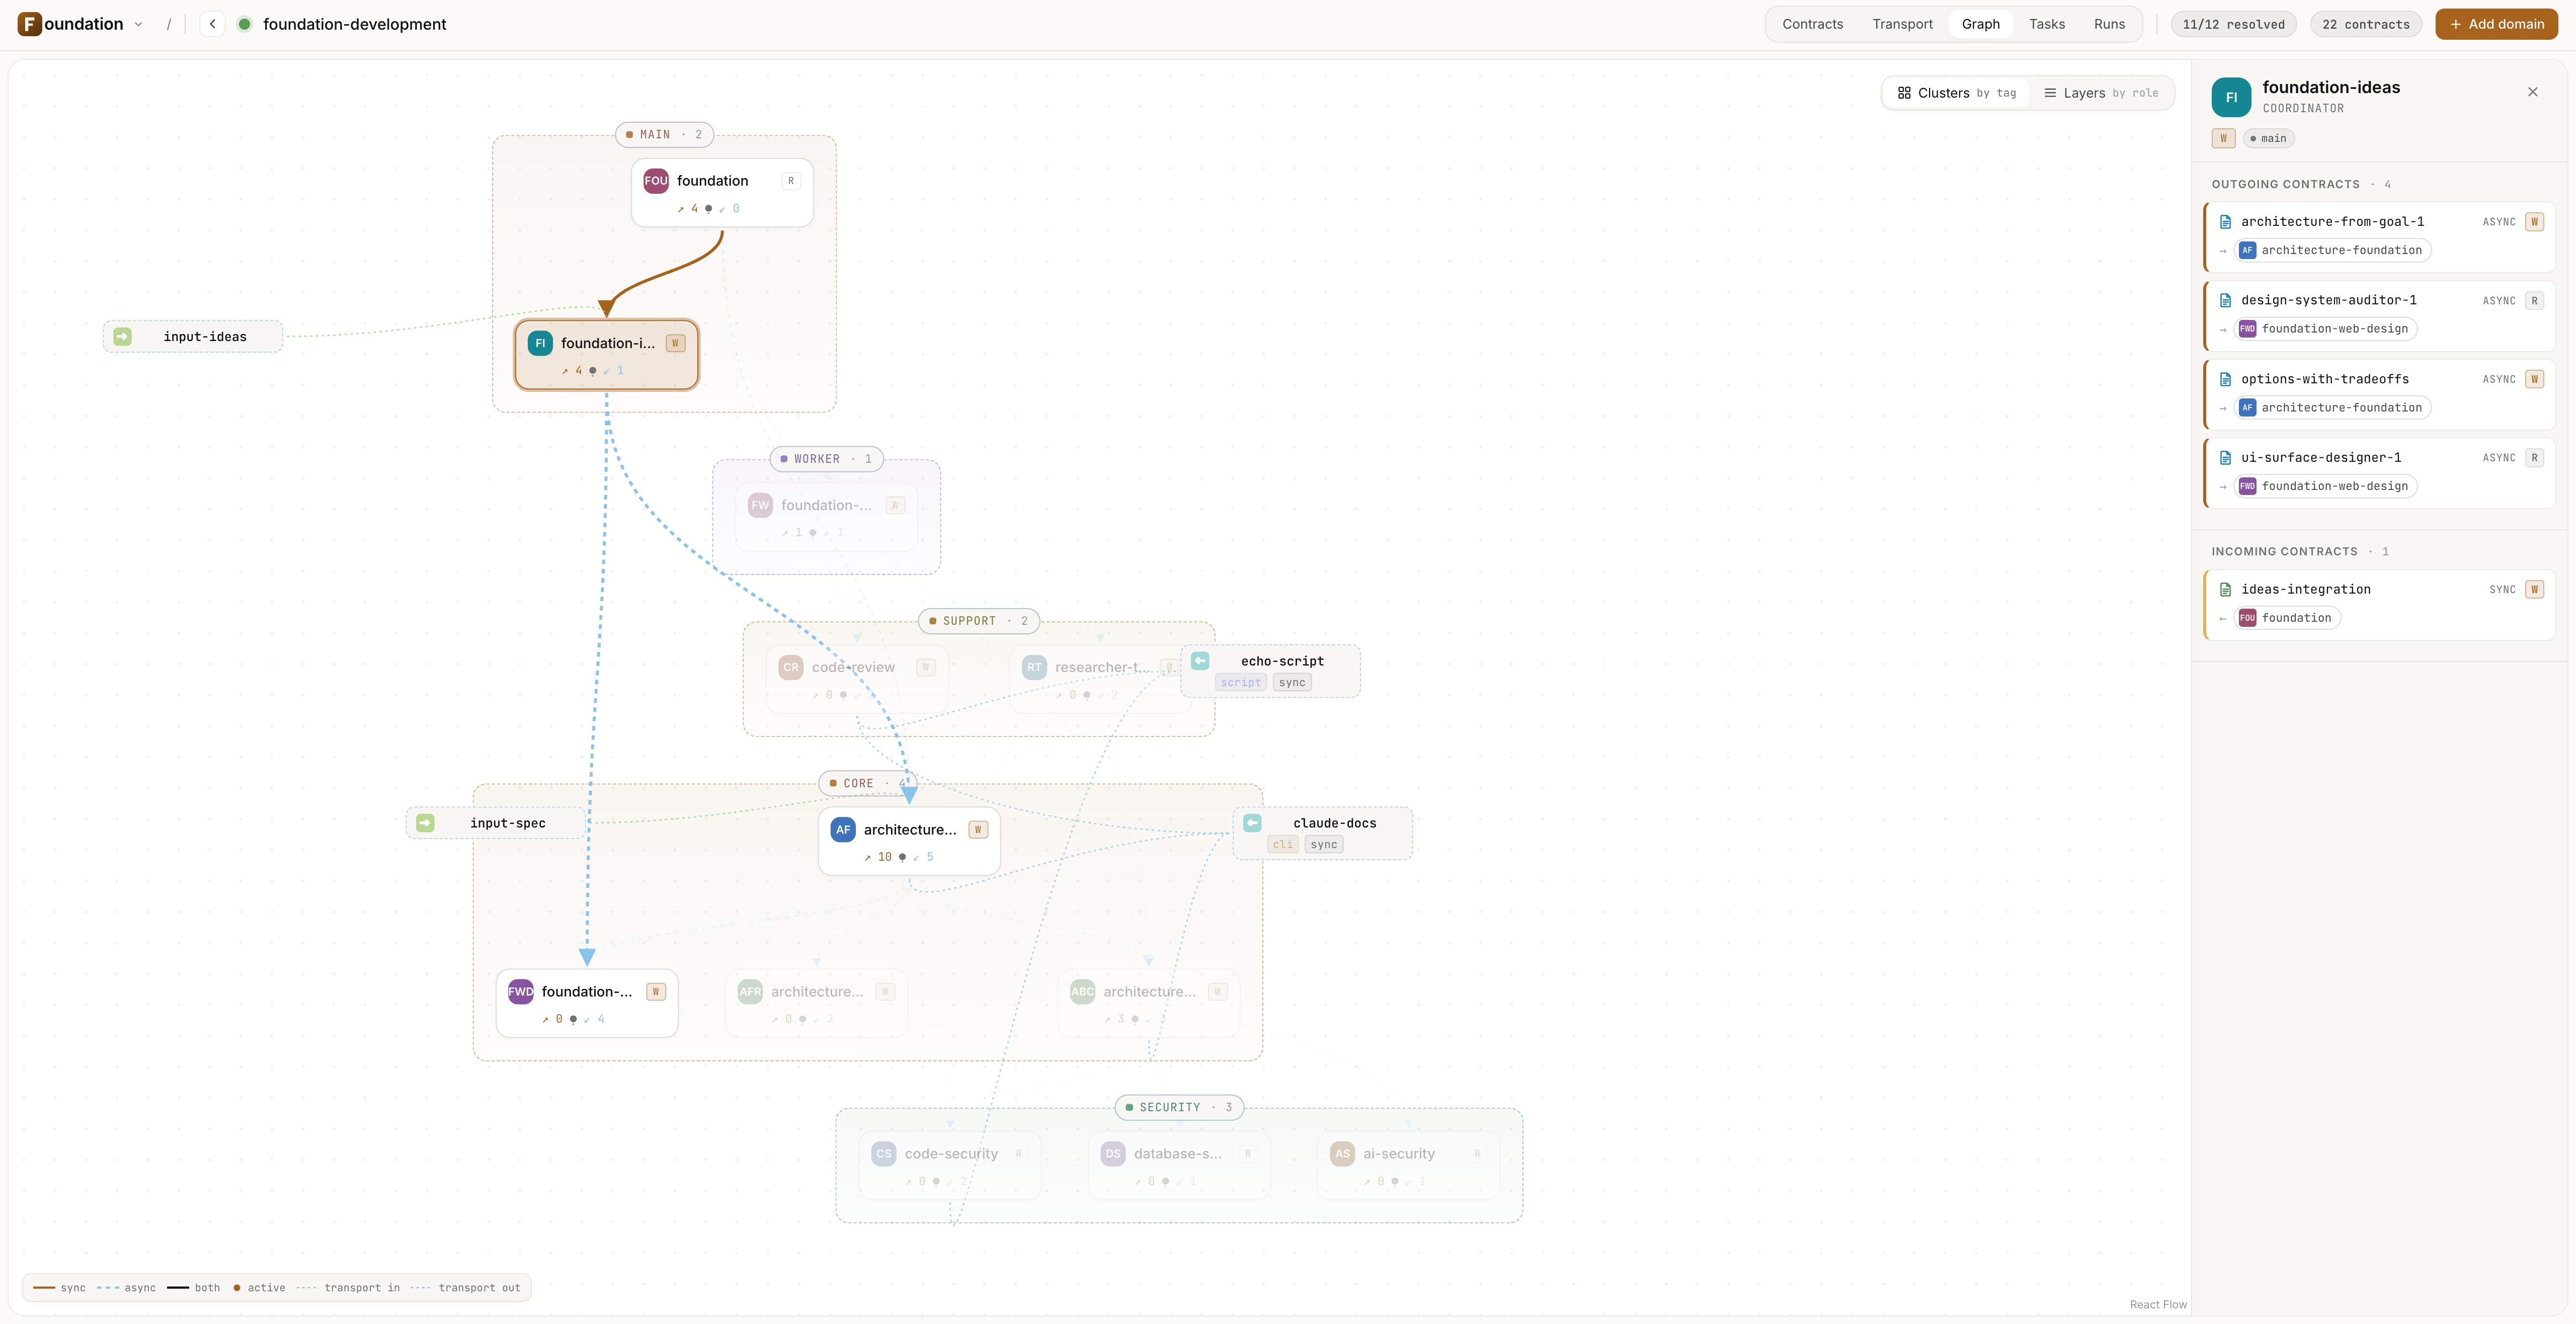Open the ideas-integration incoming contract
The height and width of the screenshot is (1324, 2576).
pos(2379,604)
